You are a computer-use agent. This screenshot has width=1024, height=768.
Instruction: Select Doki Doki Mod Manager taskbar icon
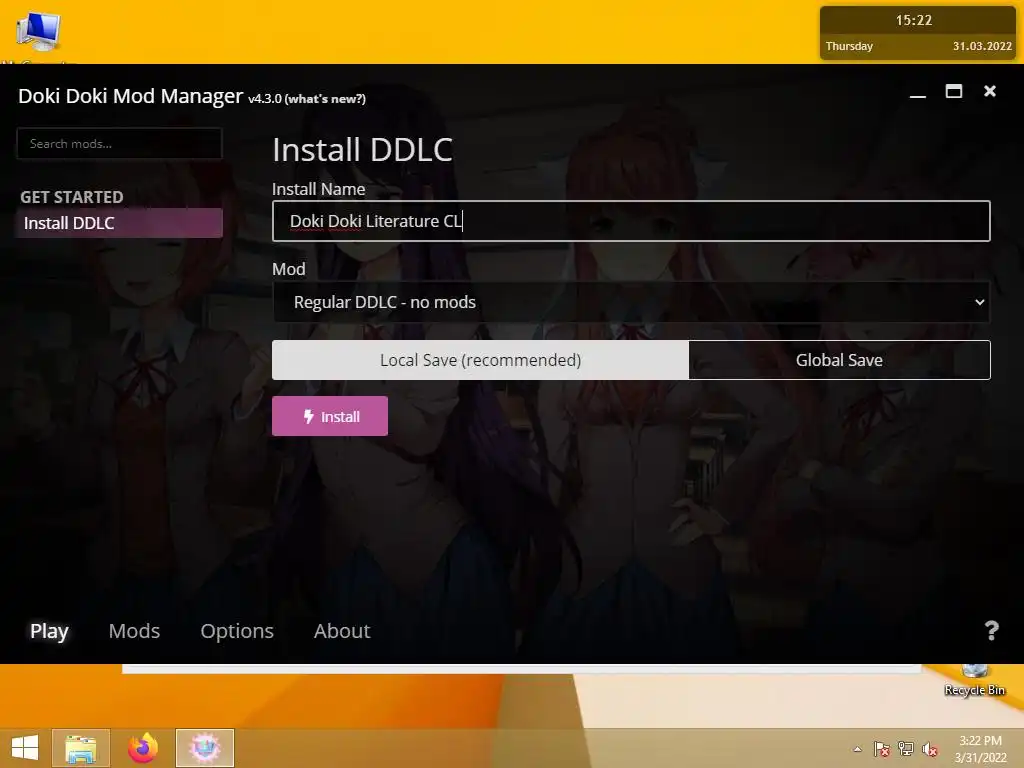204,748
